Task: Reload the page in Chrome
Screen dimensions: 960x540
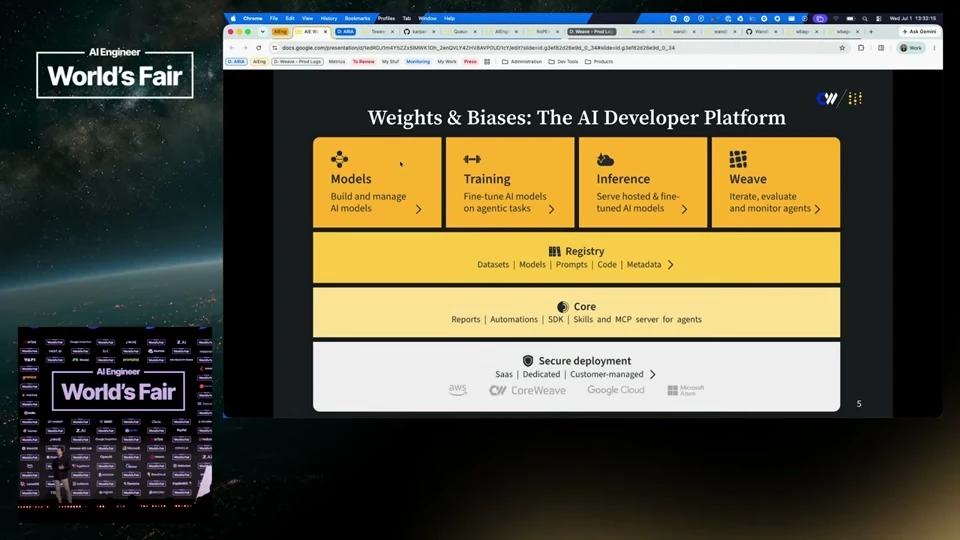Action: click(x=258, y=48)
